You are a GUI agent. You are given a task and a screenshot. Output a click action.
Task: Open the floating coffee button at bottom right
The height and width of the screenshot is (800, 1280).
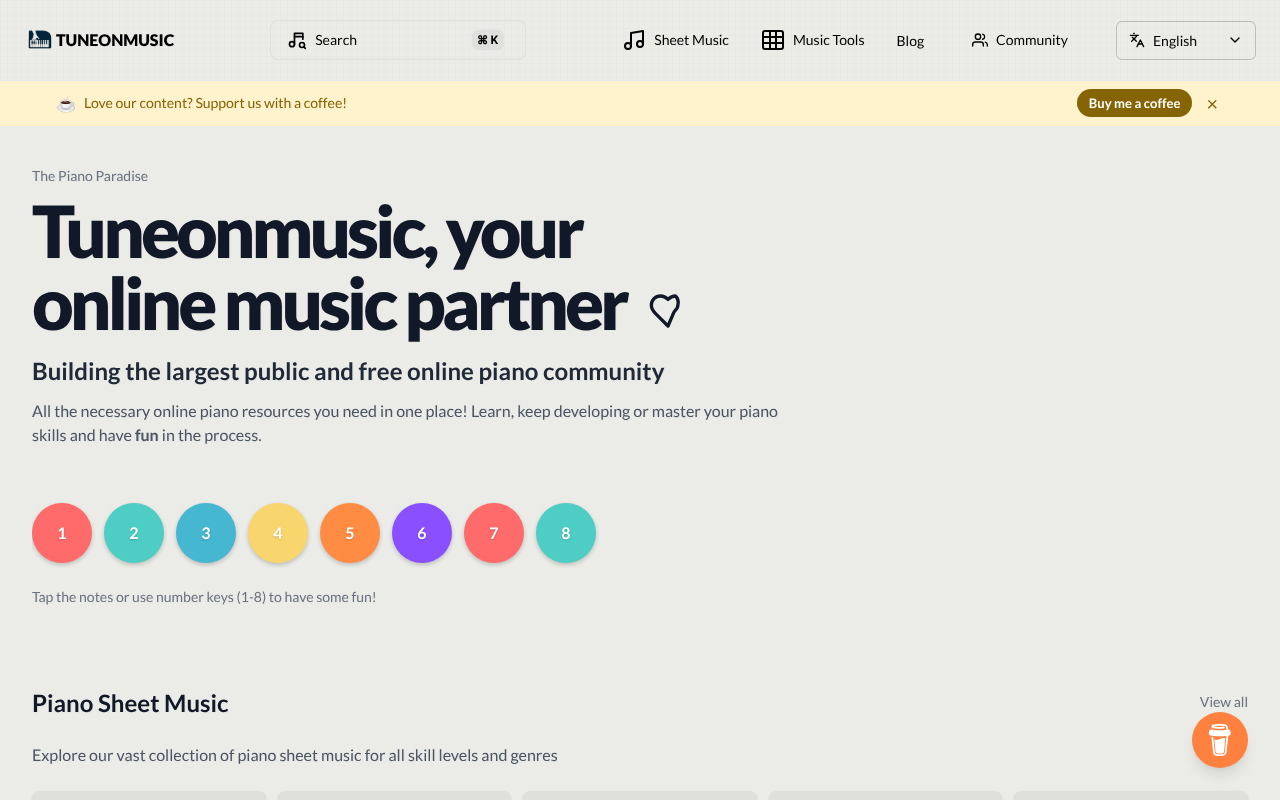click(1219, 740)
